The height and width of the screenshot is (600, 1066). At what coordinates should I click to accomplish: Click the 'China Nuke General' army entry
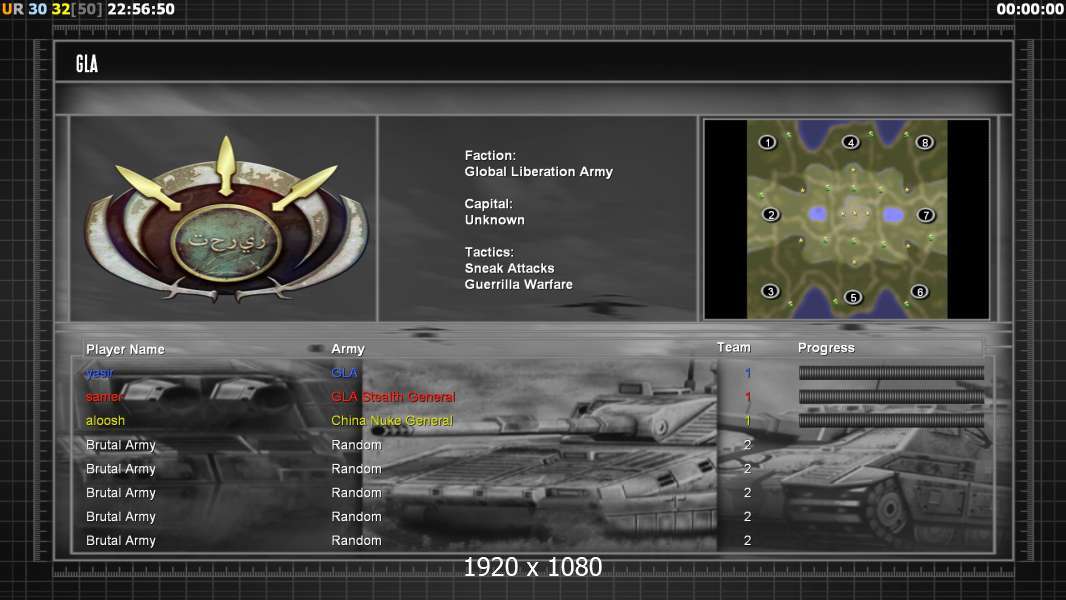[x=392, y=421]
